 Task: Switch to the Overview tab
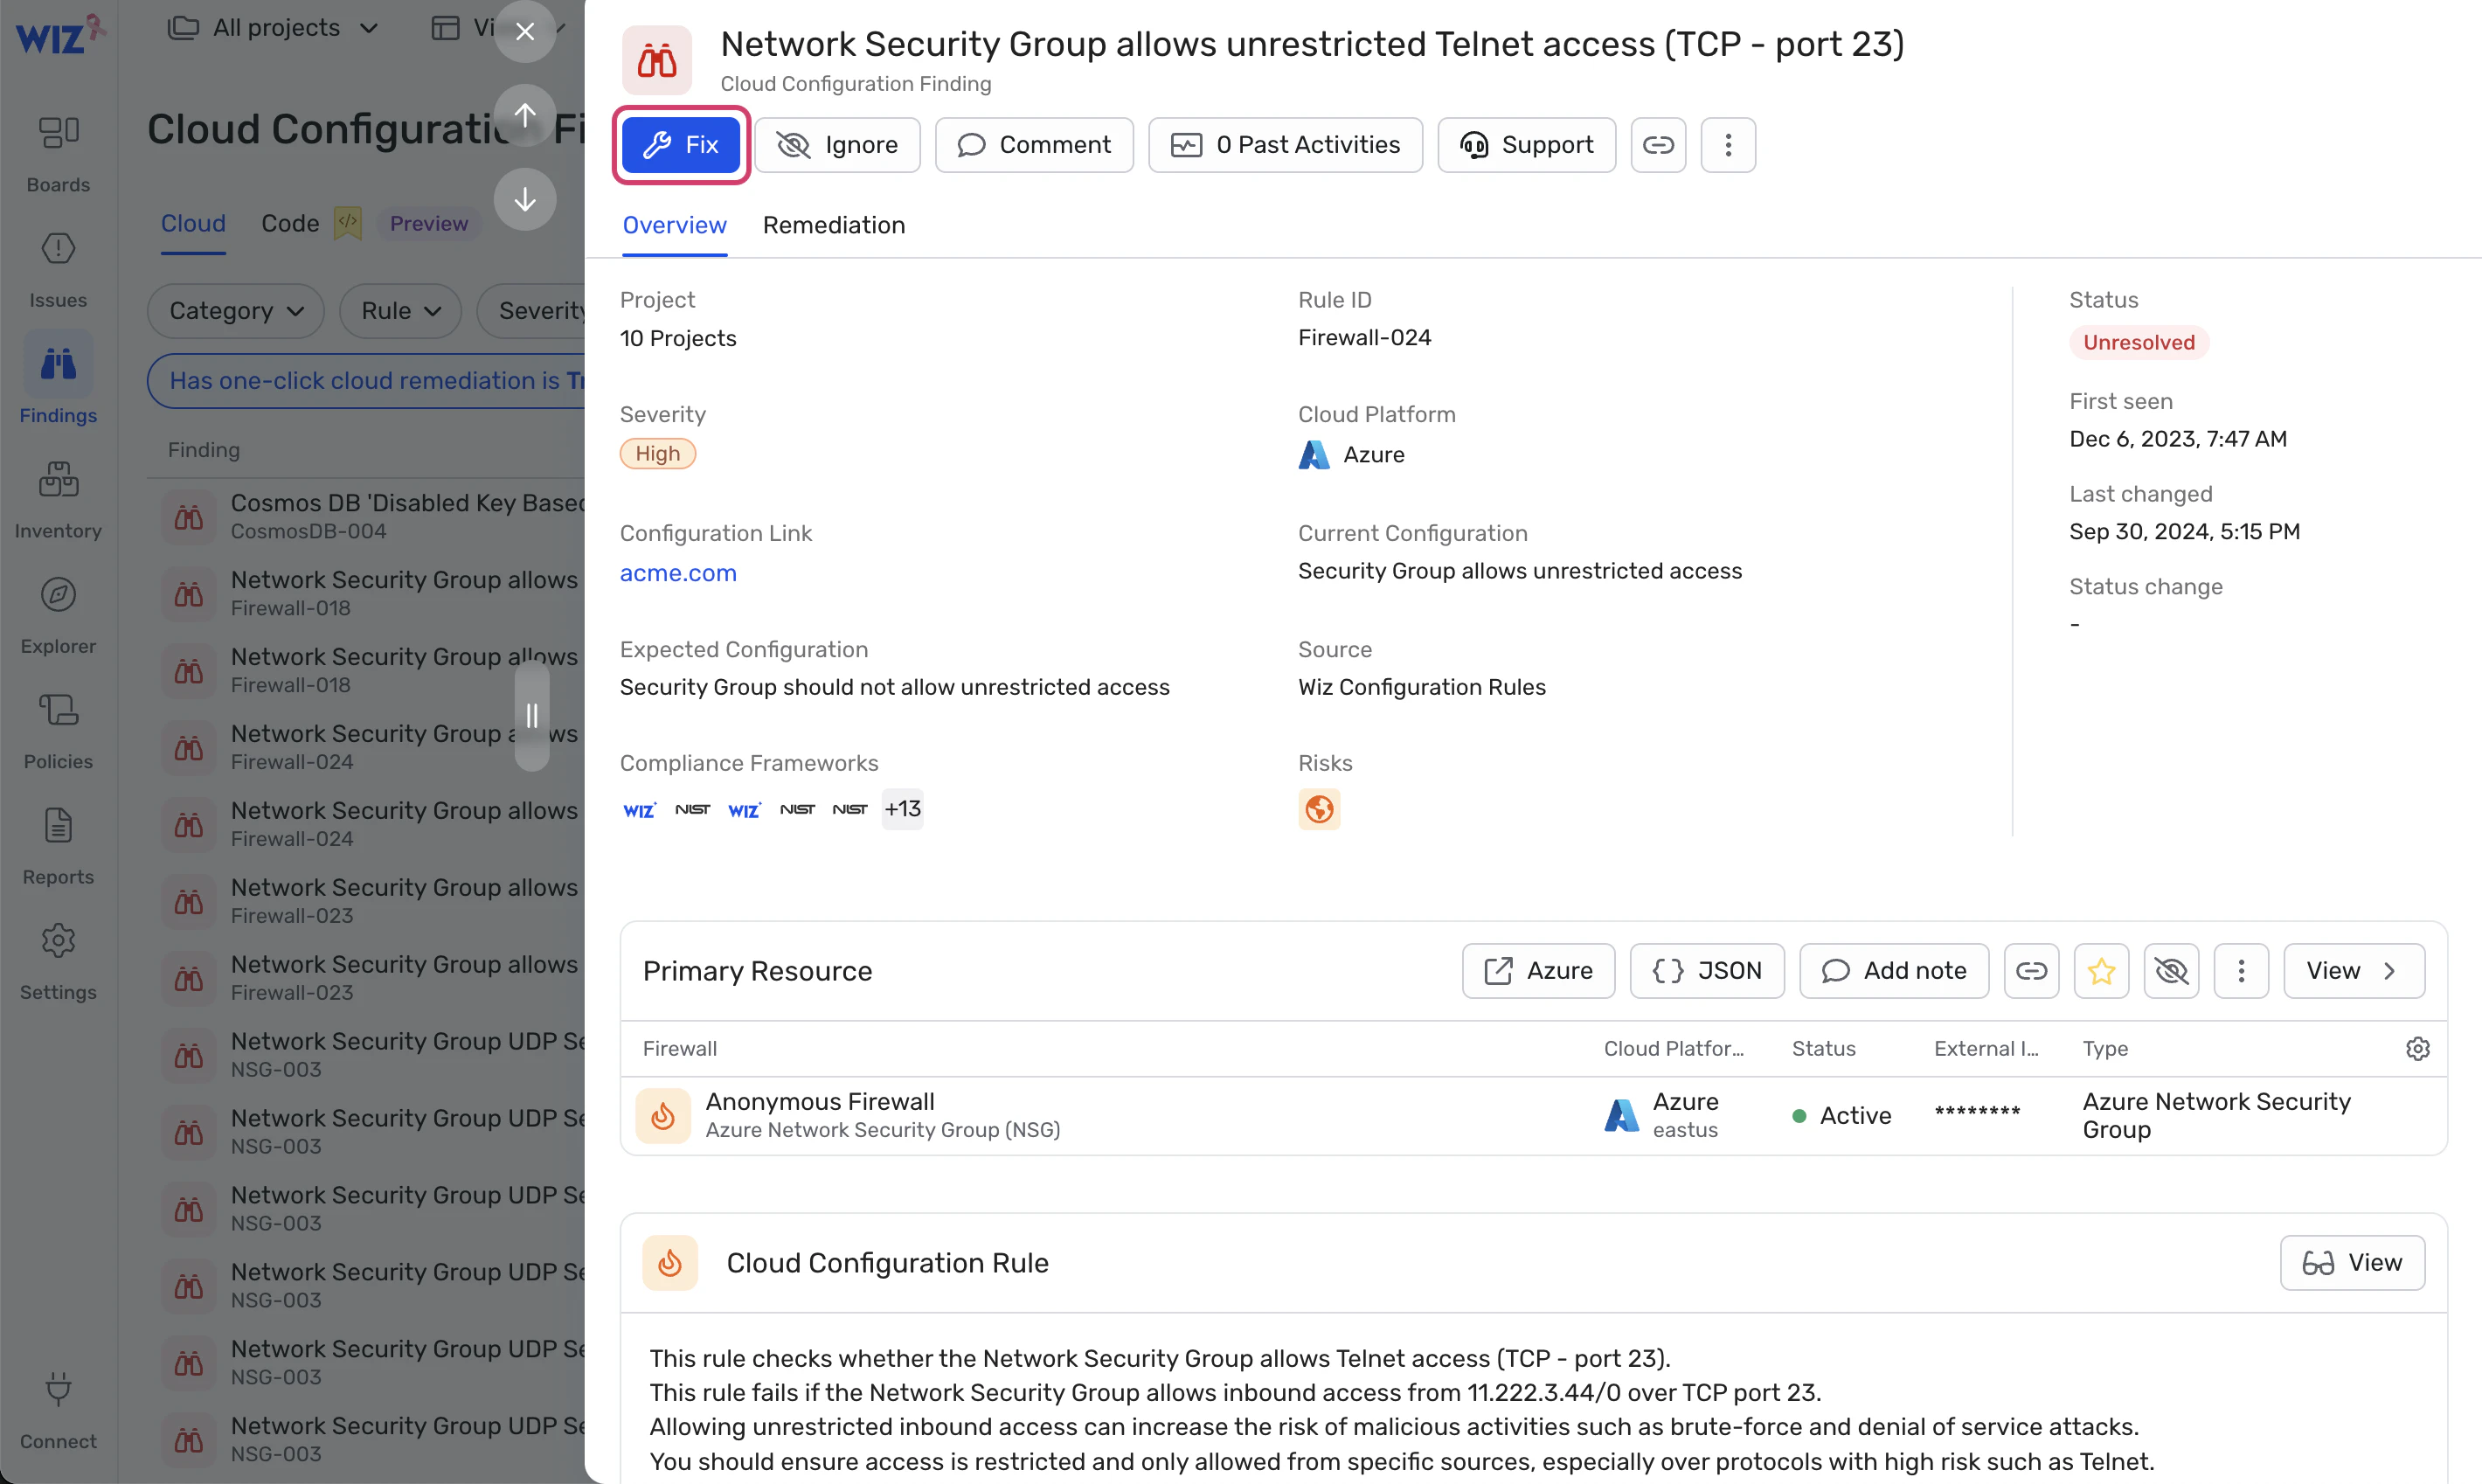[674, 225]
